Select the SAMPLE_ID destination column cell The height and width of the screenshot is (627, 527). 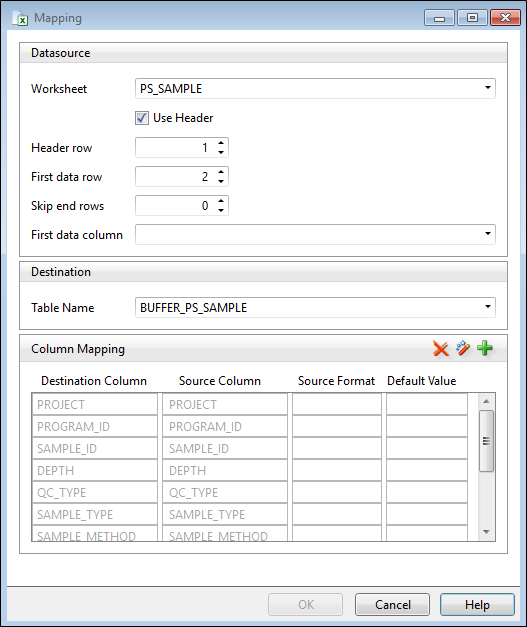[x=95, y=449]
